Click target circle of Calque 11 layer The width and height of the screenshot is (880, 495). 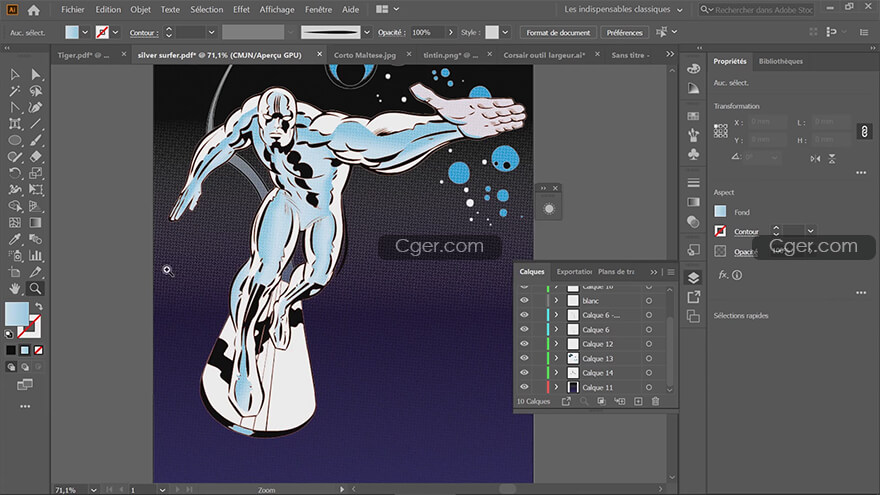pyautogui.click(x=649, y=387)
